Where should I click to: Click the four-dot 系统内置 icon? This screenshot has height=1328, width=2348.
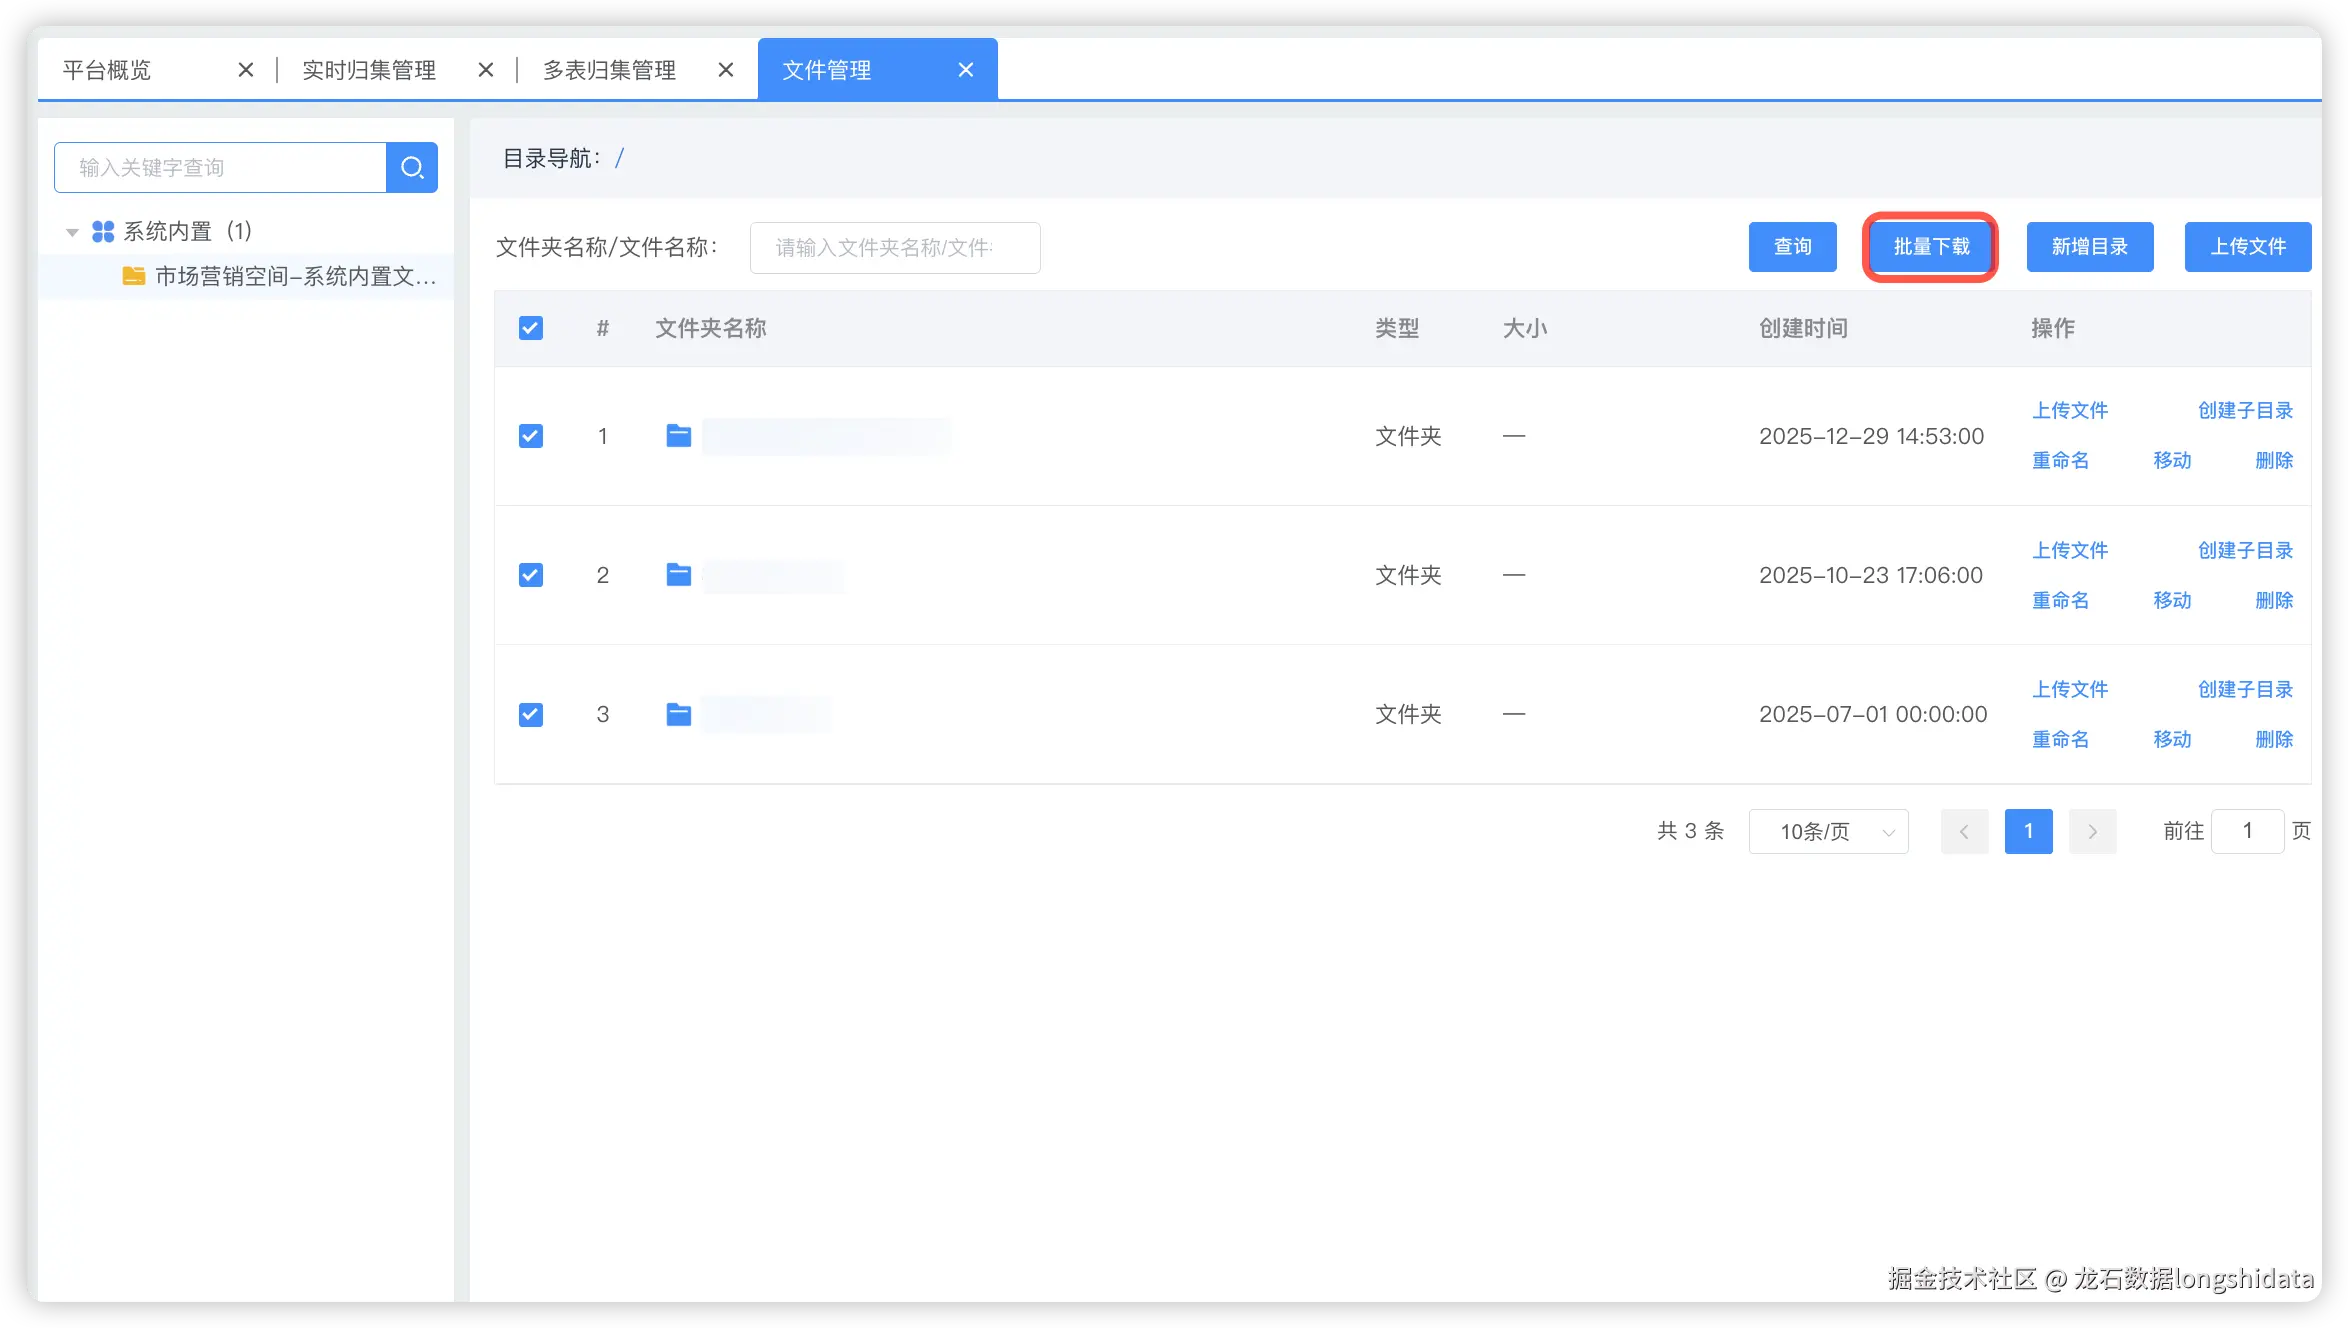click(x=103, y=232)
